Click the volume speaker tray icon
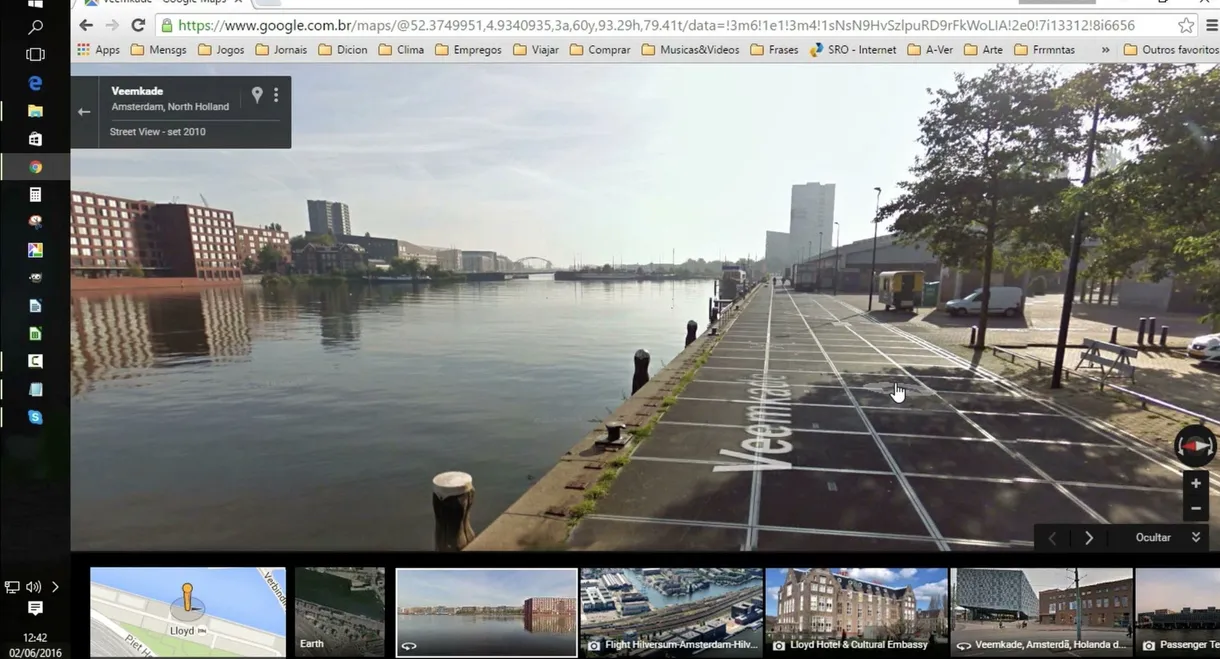 click(x=34, y=587)
